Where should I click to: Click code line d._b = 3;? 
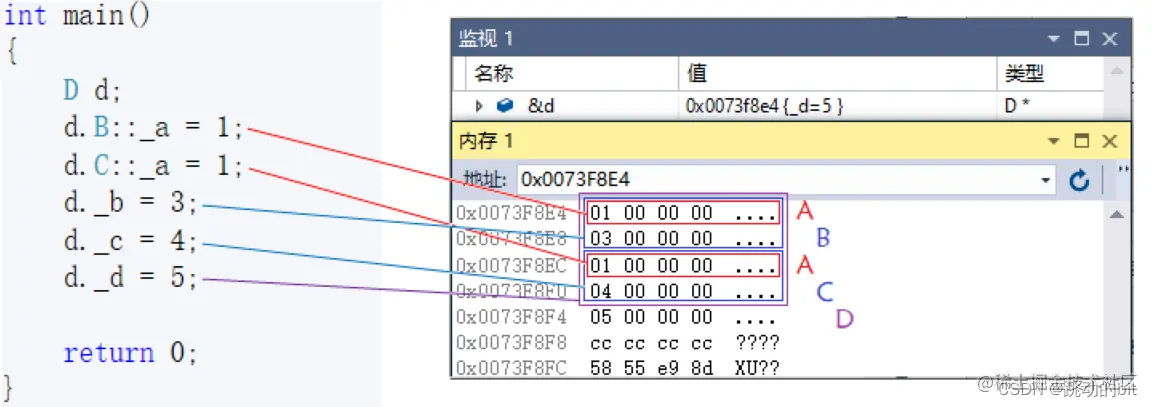(x=131, y=203)
